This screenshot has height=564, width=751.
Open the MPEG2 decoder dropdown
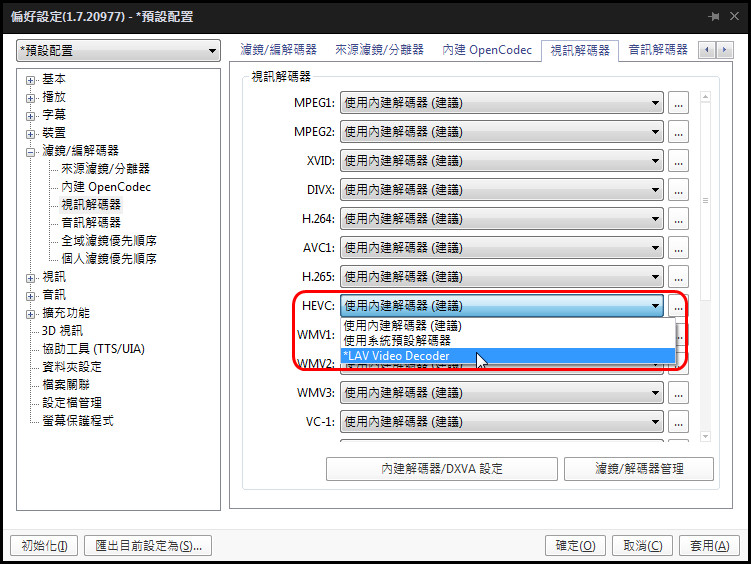click(501, 132)
